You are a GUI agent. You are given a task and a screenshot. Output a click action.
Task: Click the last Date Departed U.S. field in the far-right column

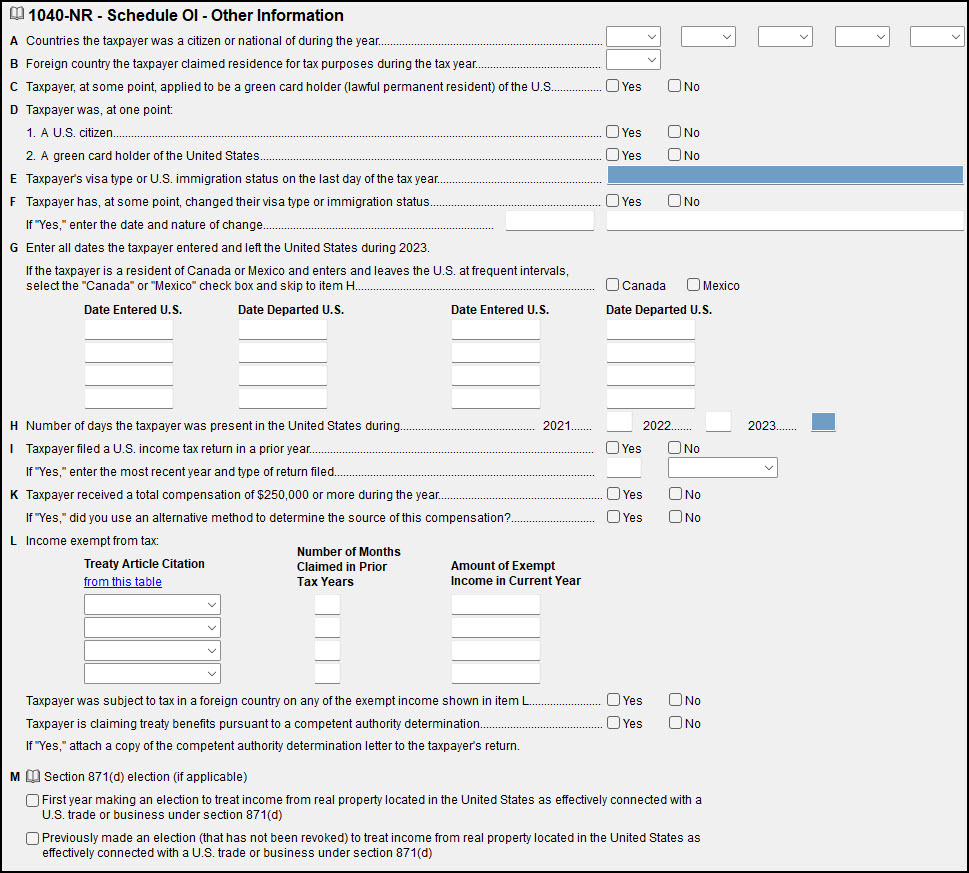tap(651, 399)
